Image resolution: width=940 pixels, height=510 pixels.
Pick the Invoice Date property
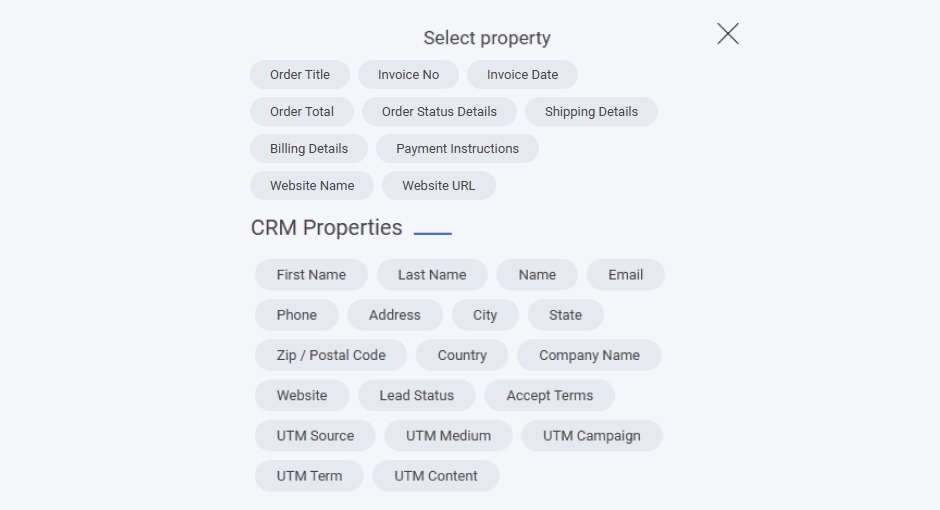tap(522, 75)
